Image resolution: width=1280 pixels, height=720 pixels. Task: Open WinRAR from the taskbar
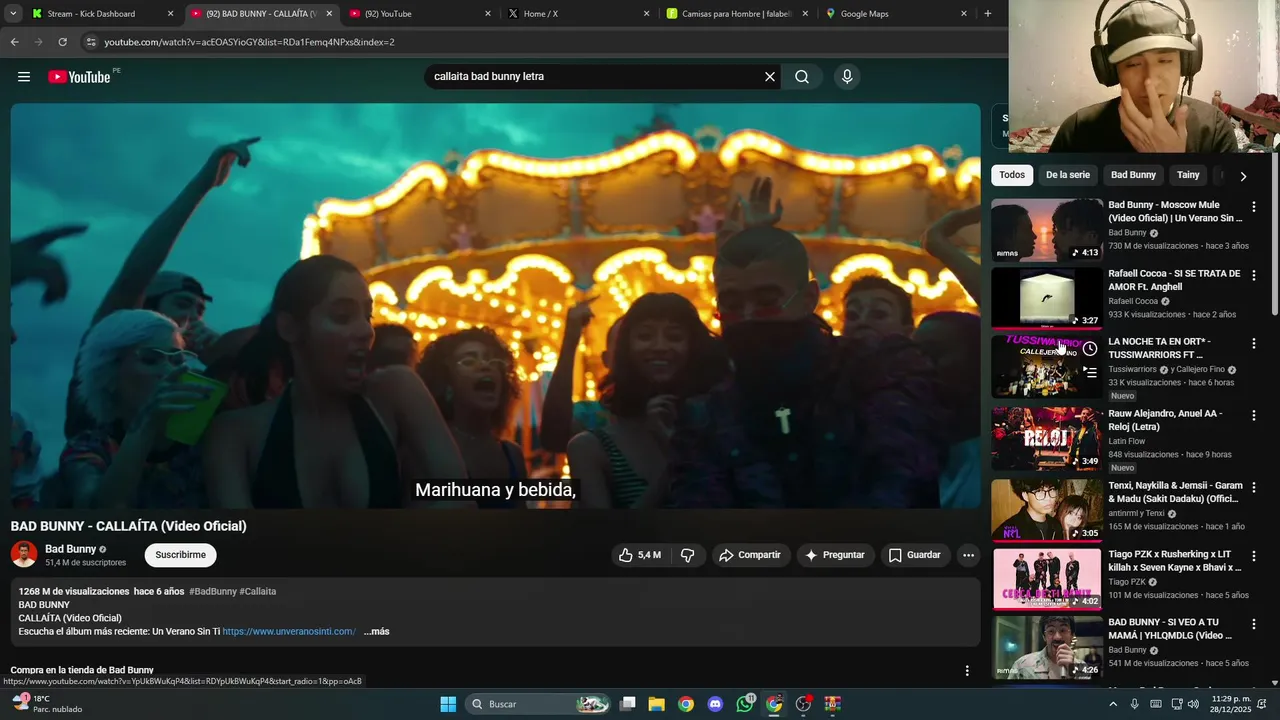point(833,704)
